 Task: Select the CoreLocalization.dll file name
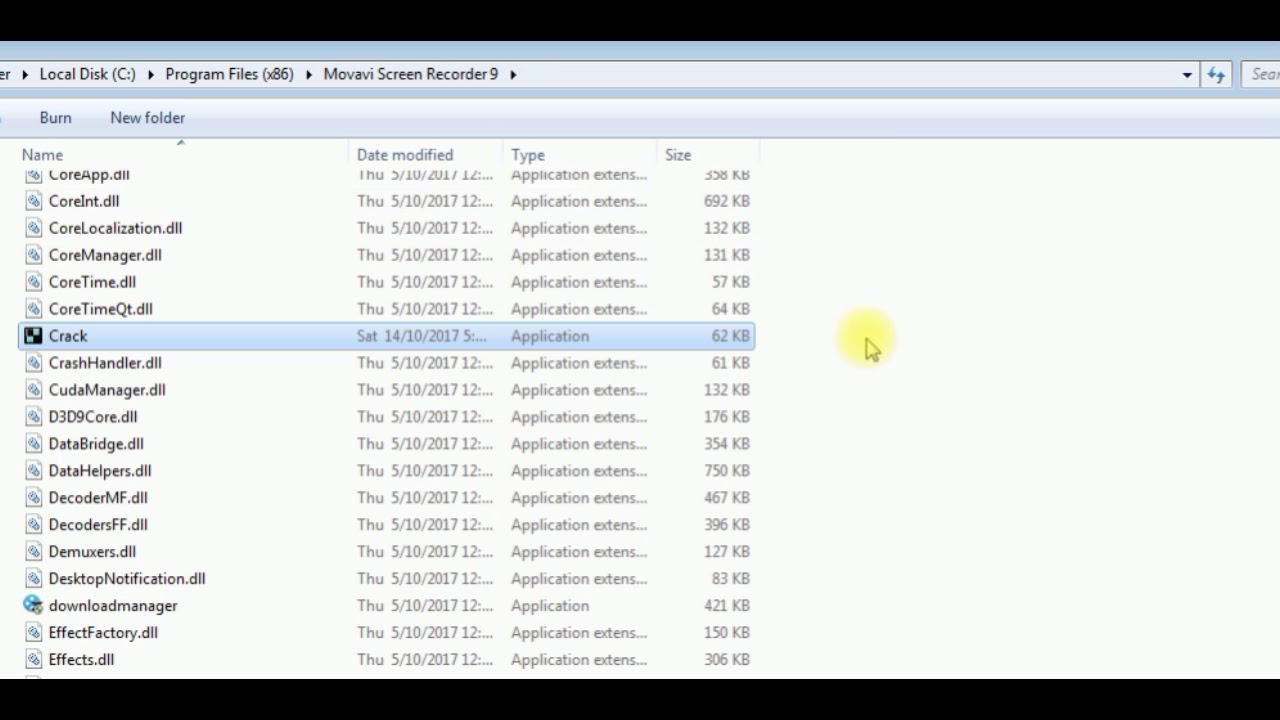pyautogui.click(x=115, y=228)
